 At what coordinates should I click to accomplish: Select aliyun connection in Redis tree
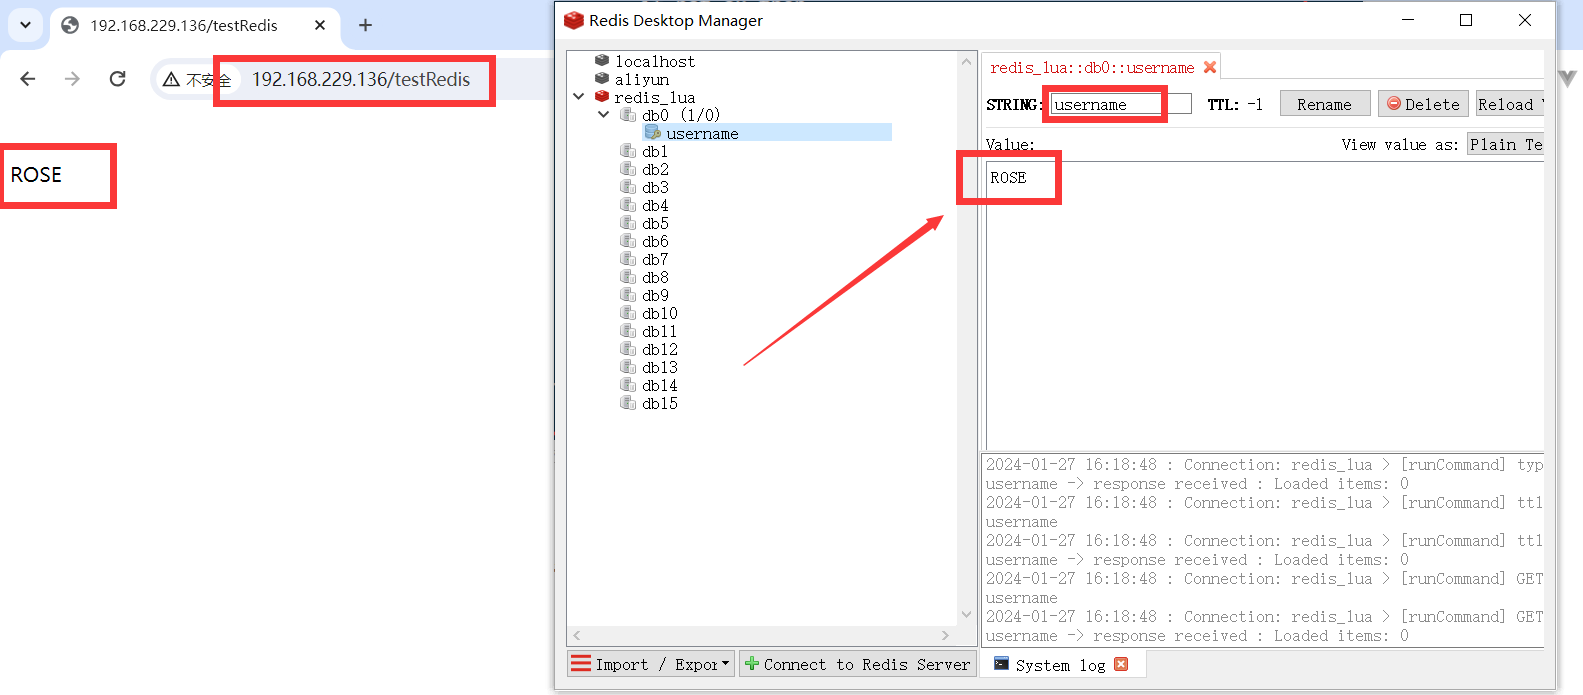[642, 79]
